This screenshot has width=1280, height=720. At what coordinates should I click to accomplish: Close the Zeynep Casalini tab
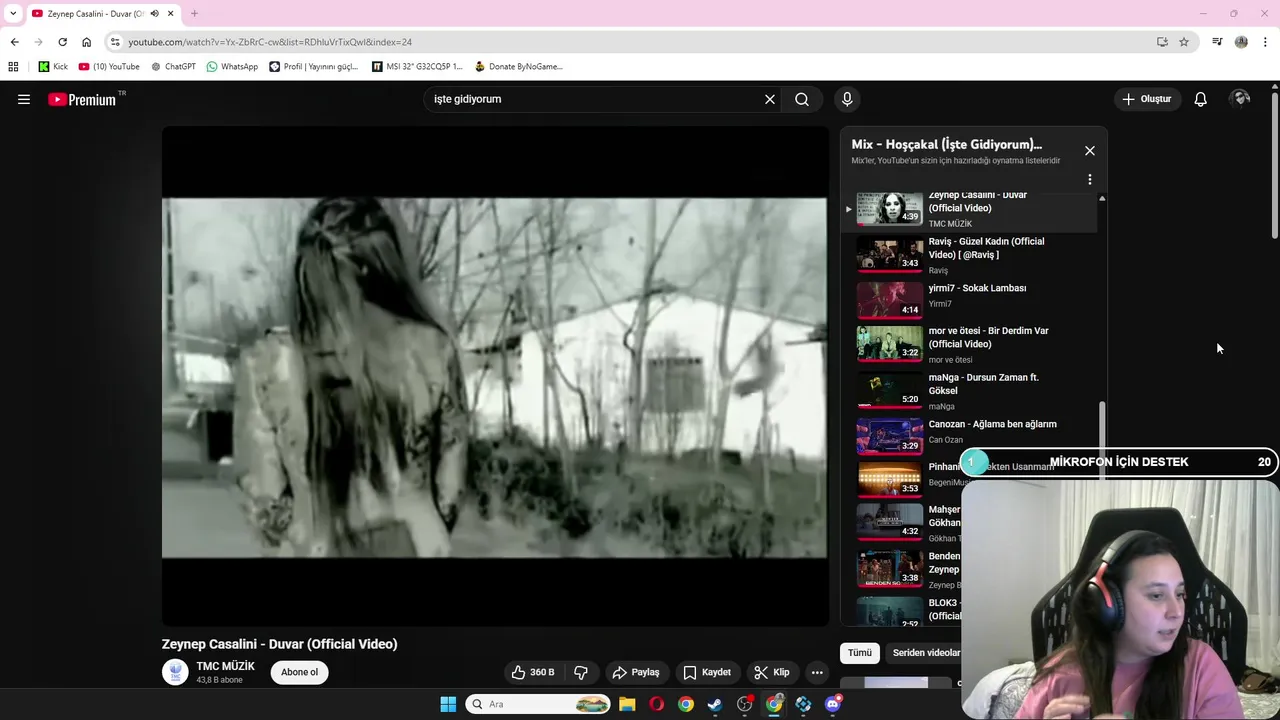click(171, 14)
